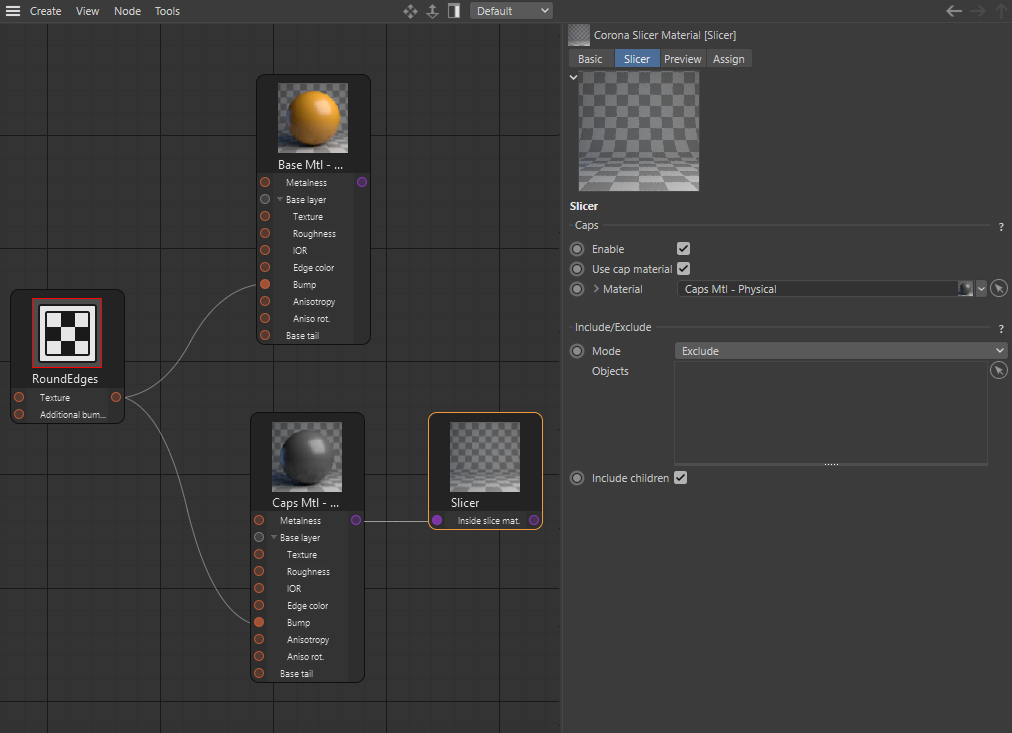The height and width of the screenshot is (733, 1012).
Task: Collapse the material preview chevron
Action: coord(573,77)
